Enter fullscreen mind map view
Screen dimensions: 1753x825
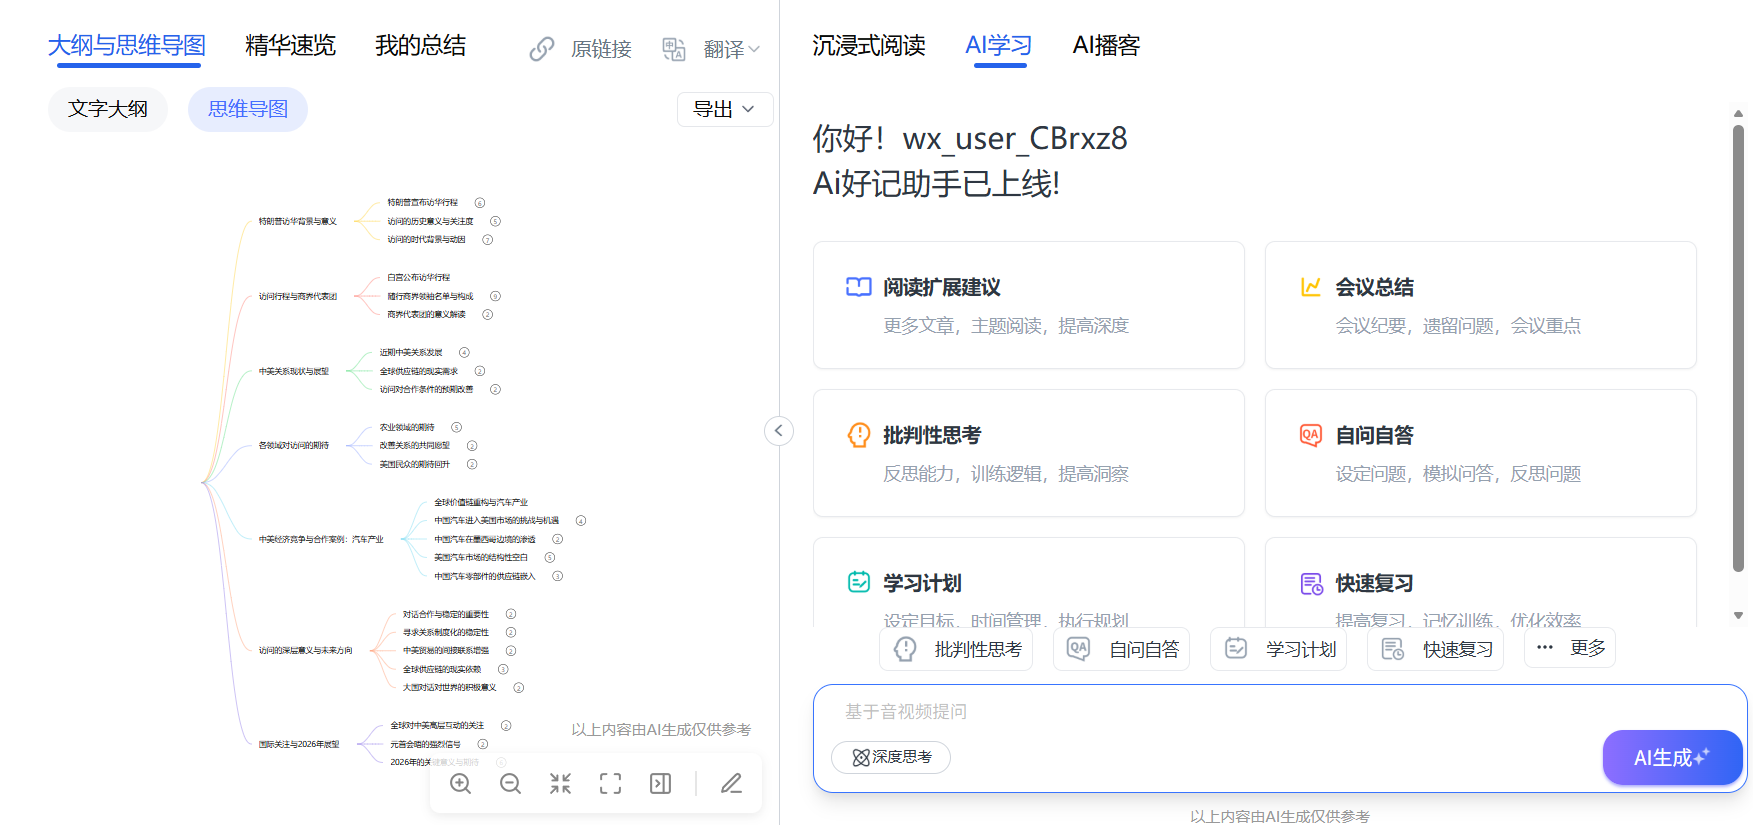pyautogui.click(x=610, y=784)
